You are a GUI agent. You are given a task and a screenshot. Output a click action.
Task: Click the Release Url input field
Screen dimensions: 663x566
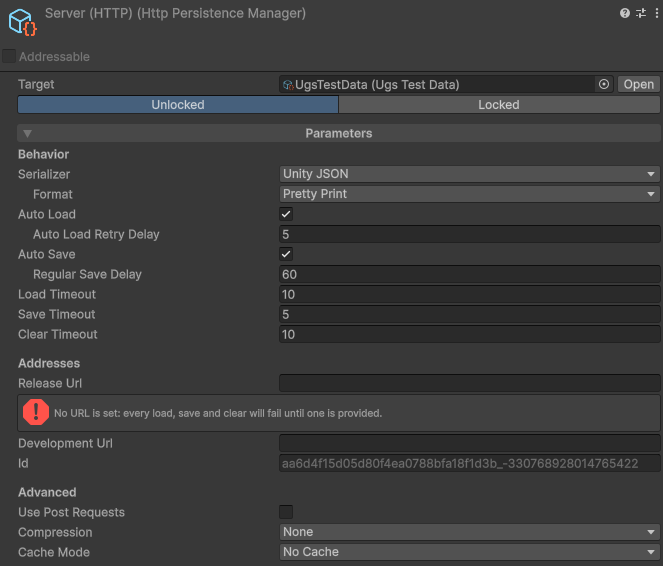click(x=469, y=383)
